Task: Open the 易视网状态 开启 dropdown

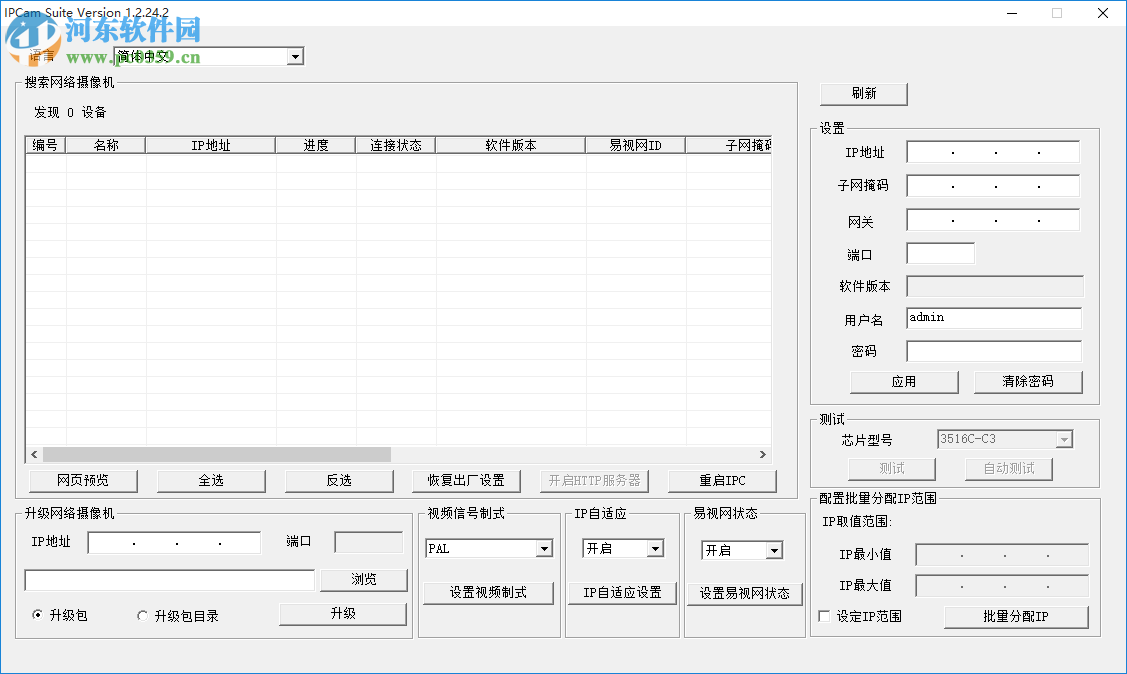Action: coord(774,550)
